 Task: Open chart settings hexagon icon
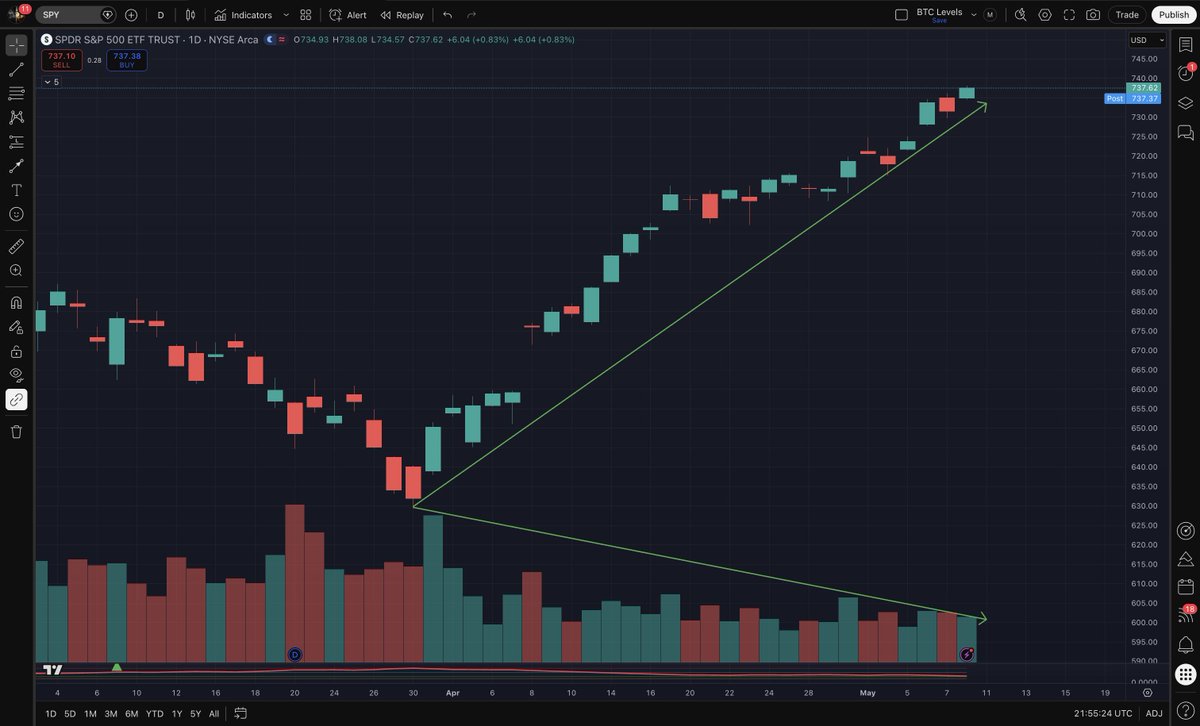tap(1045, 15)
